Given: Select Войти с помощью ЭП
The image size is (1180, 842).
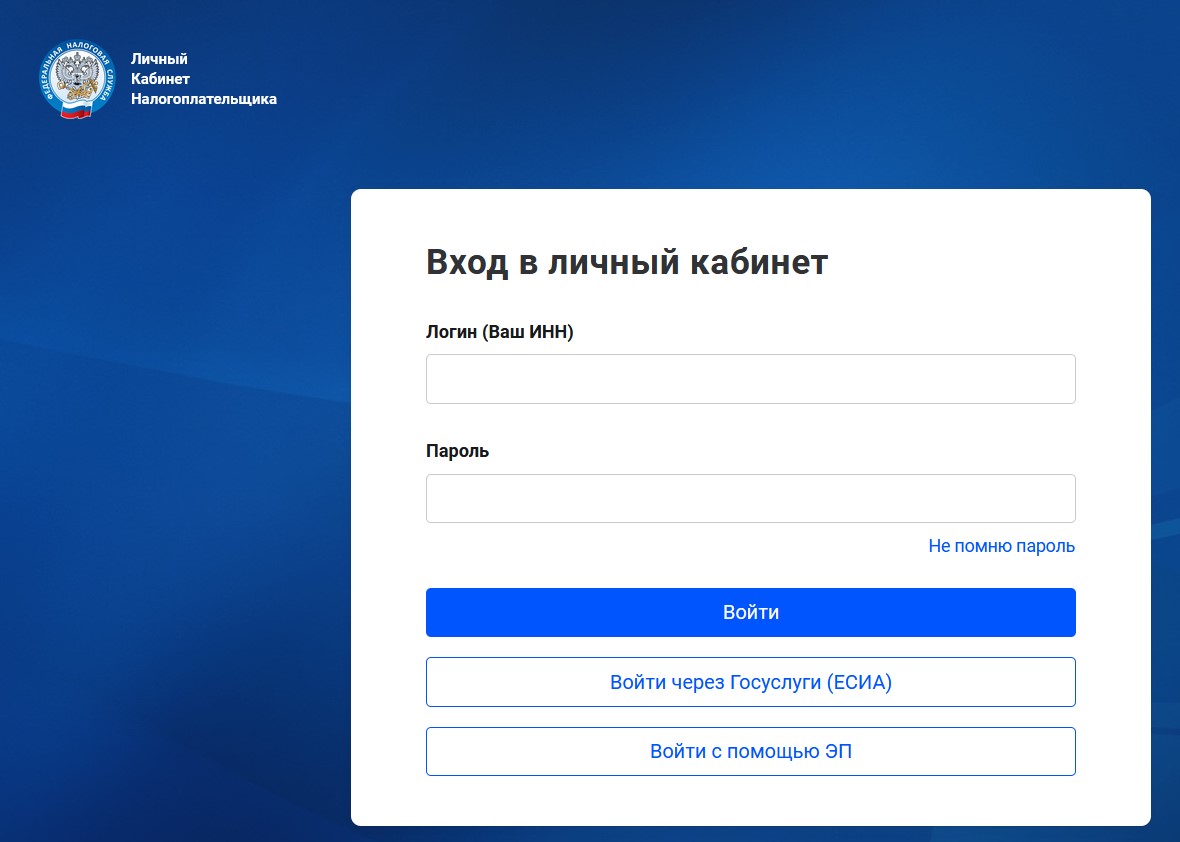Looking at the screenshot, I should 750,751.
